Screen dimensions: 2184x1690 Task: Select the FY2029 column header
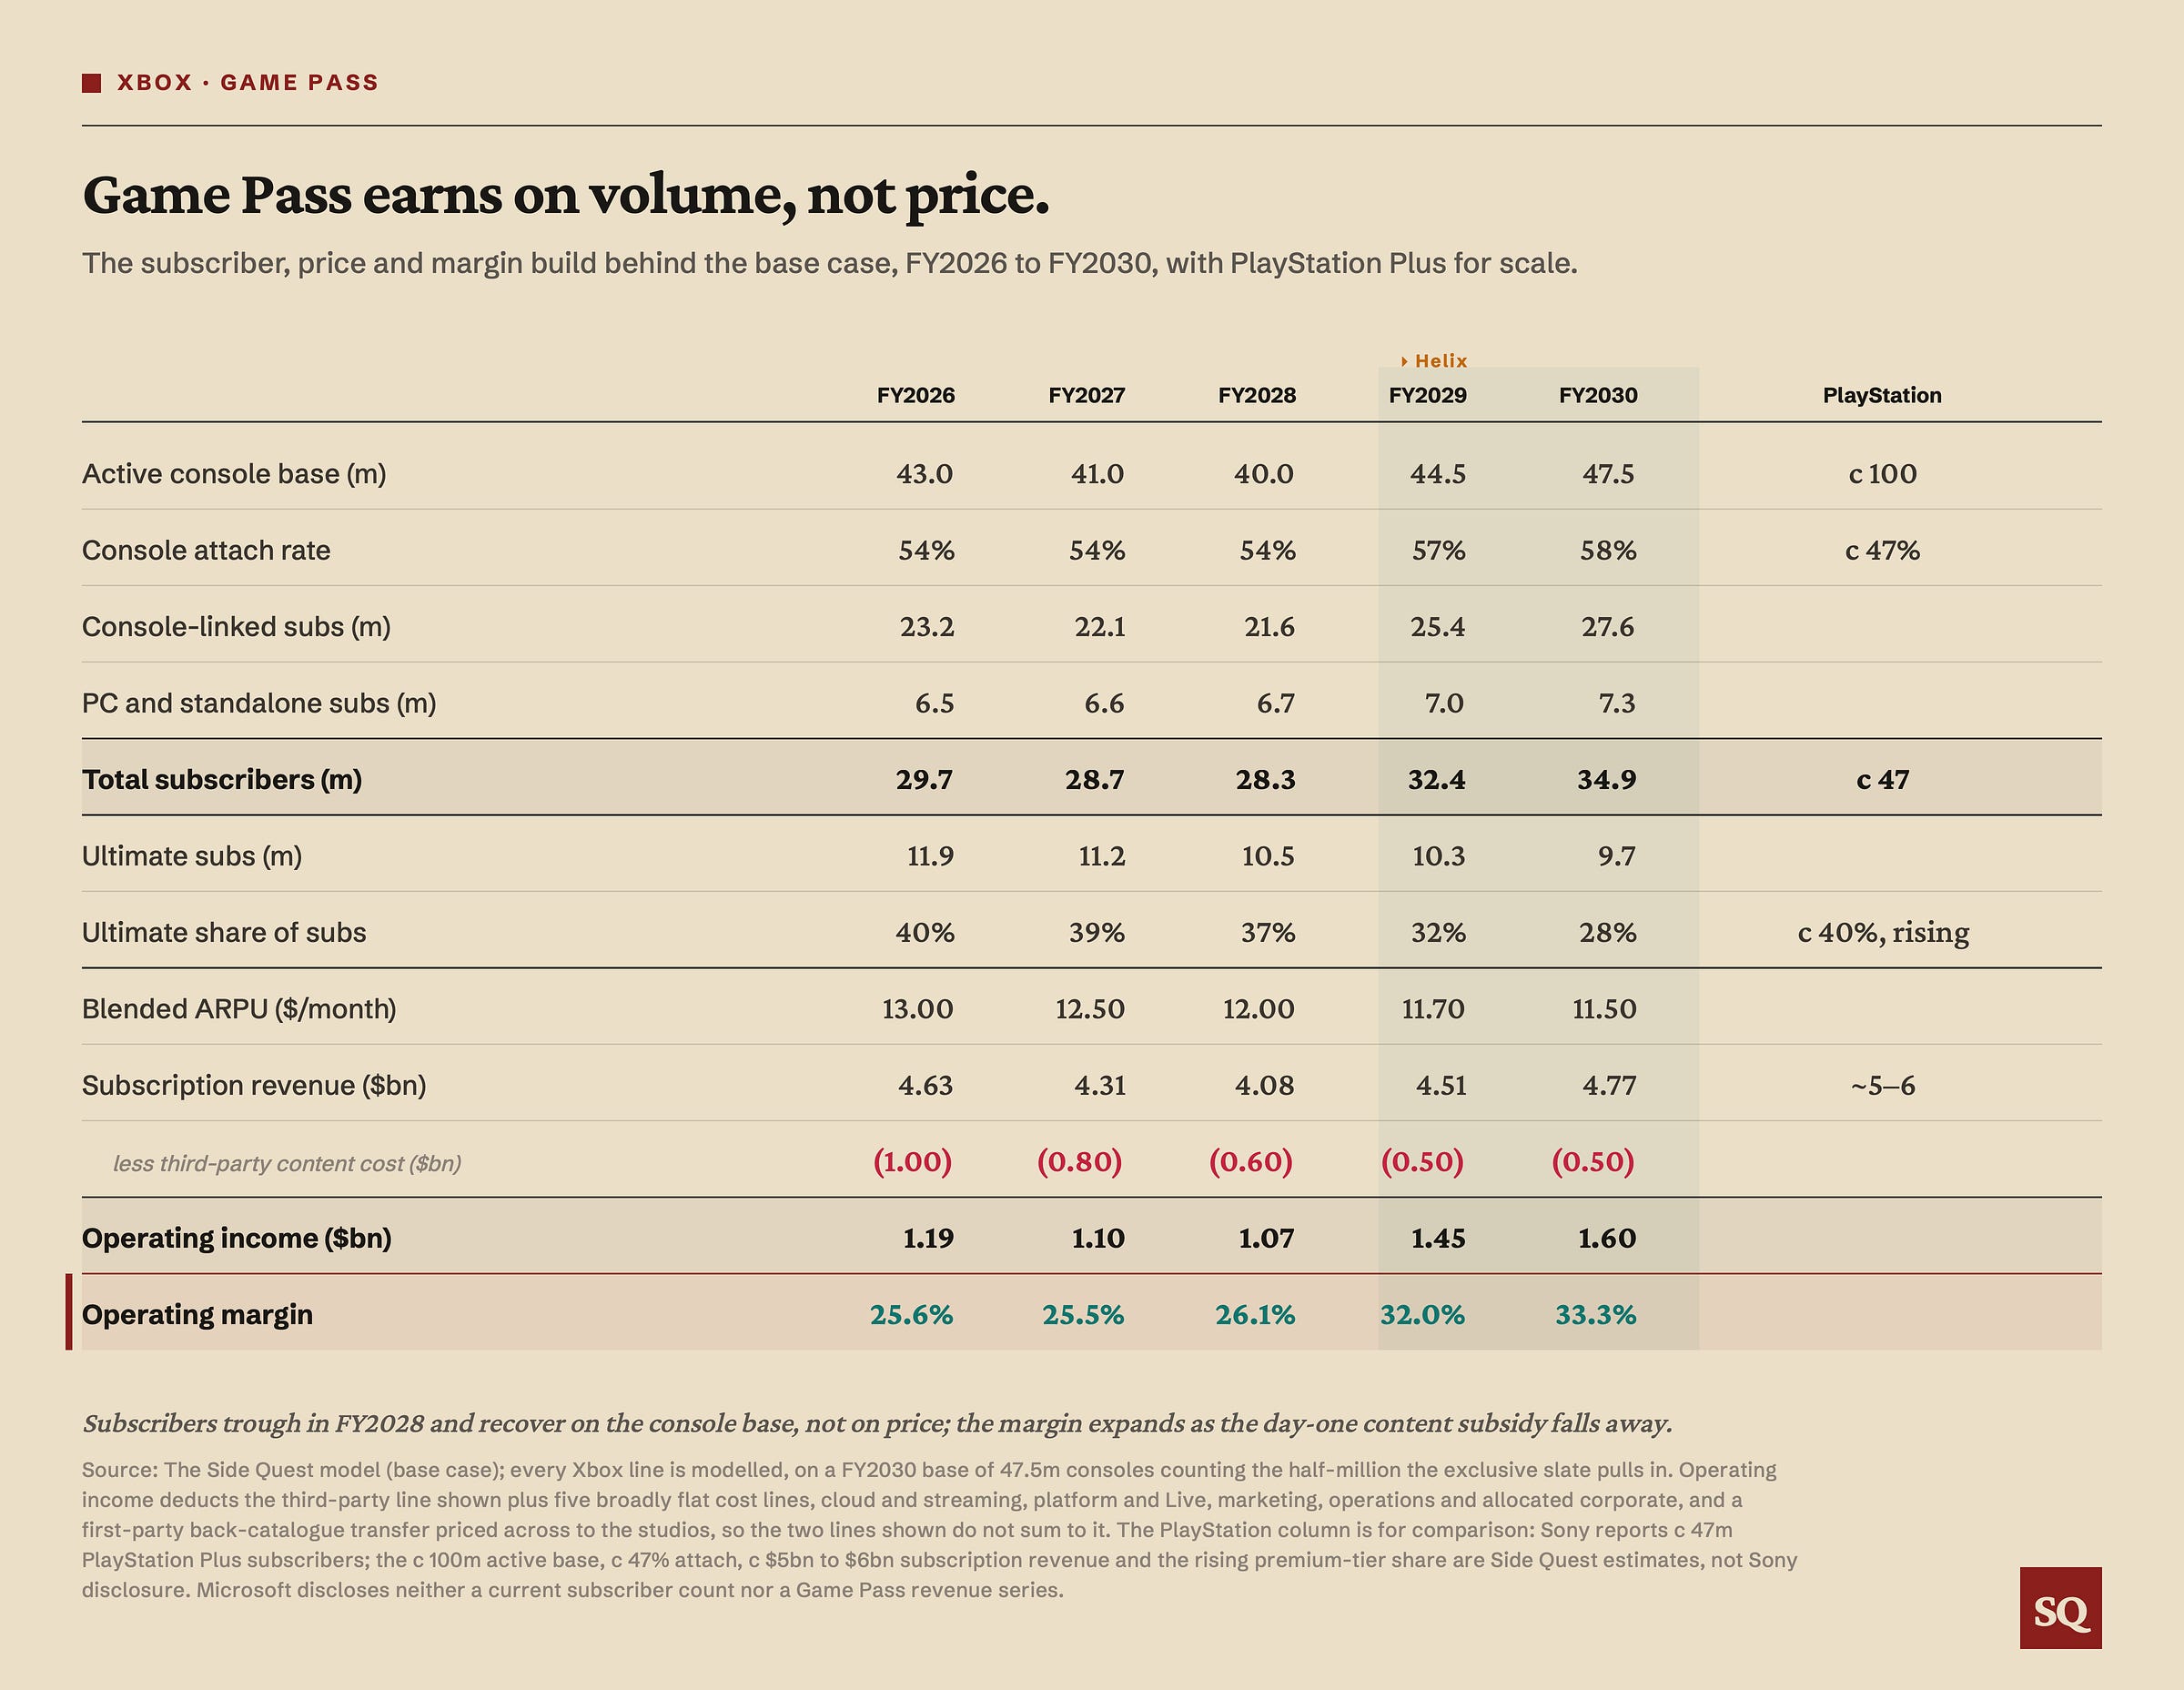click(1428, 395)
